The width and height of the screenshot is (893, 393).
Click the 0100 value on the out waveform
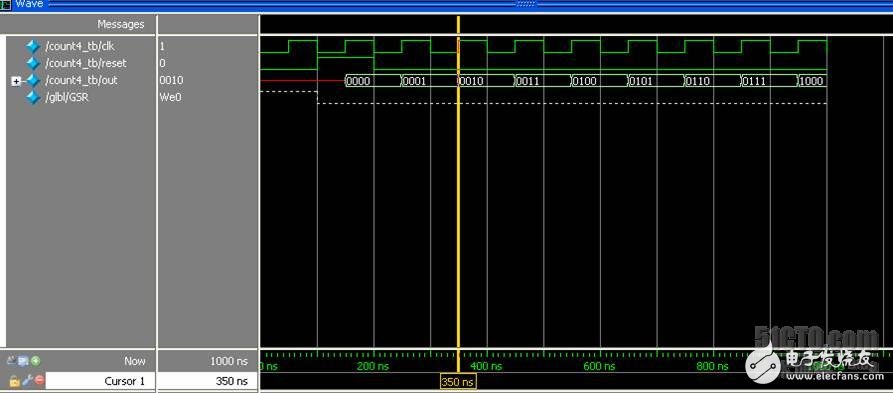coord(585,81)
